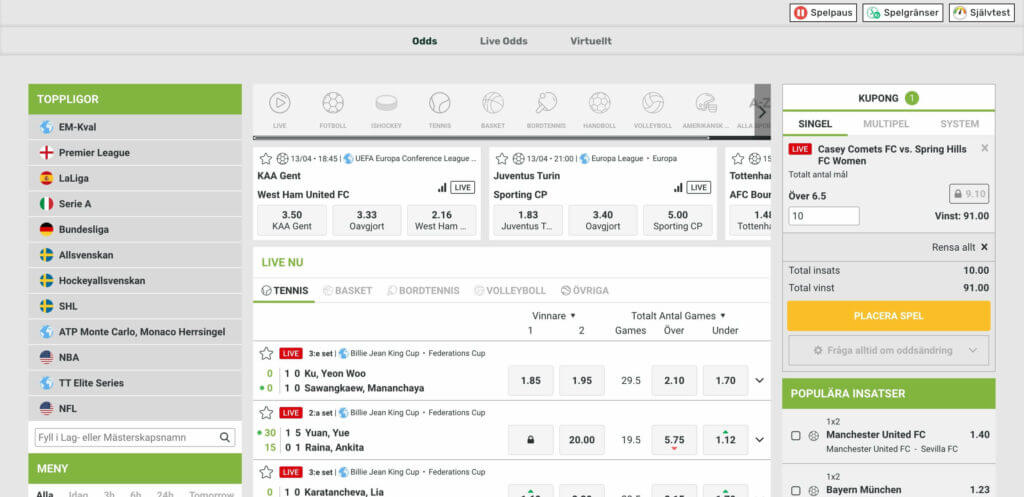Bet 5.00 on Sporting CP

[678, 220]
